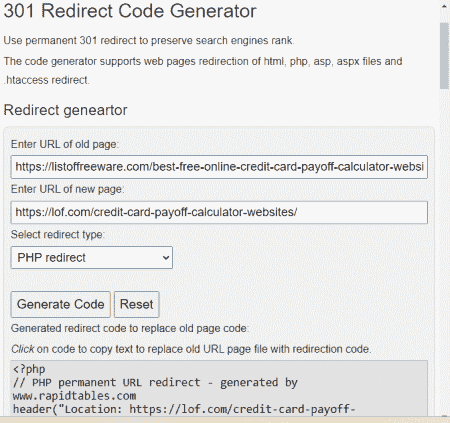This screenshot has height=423, width=450.
Task: Click the 'Enter URL of new page' label
Action: [x=67, y=189]
